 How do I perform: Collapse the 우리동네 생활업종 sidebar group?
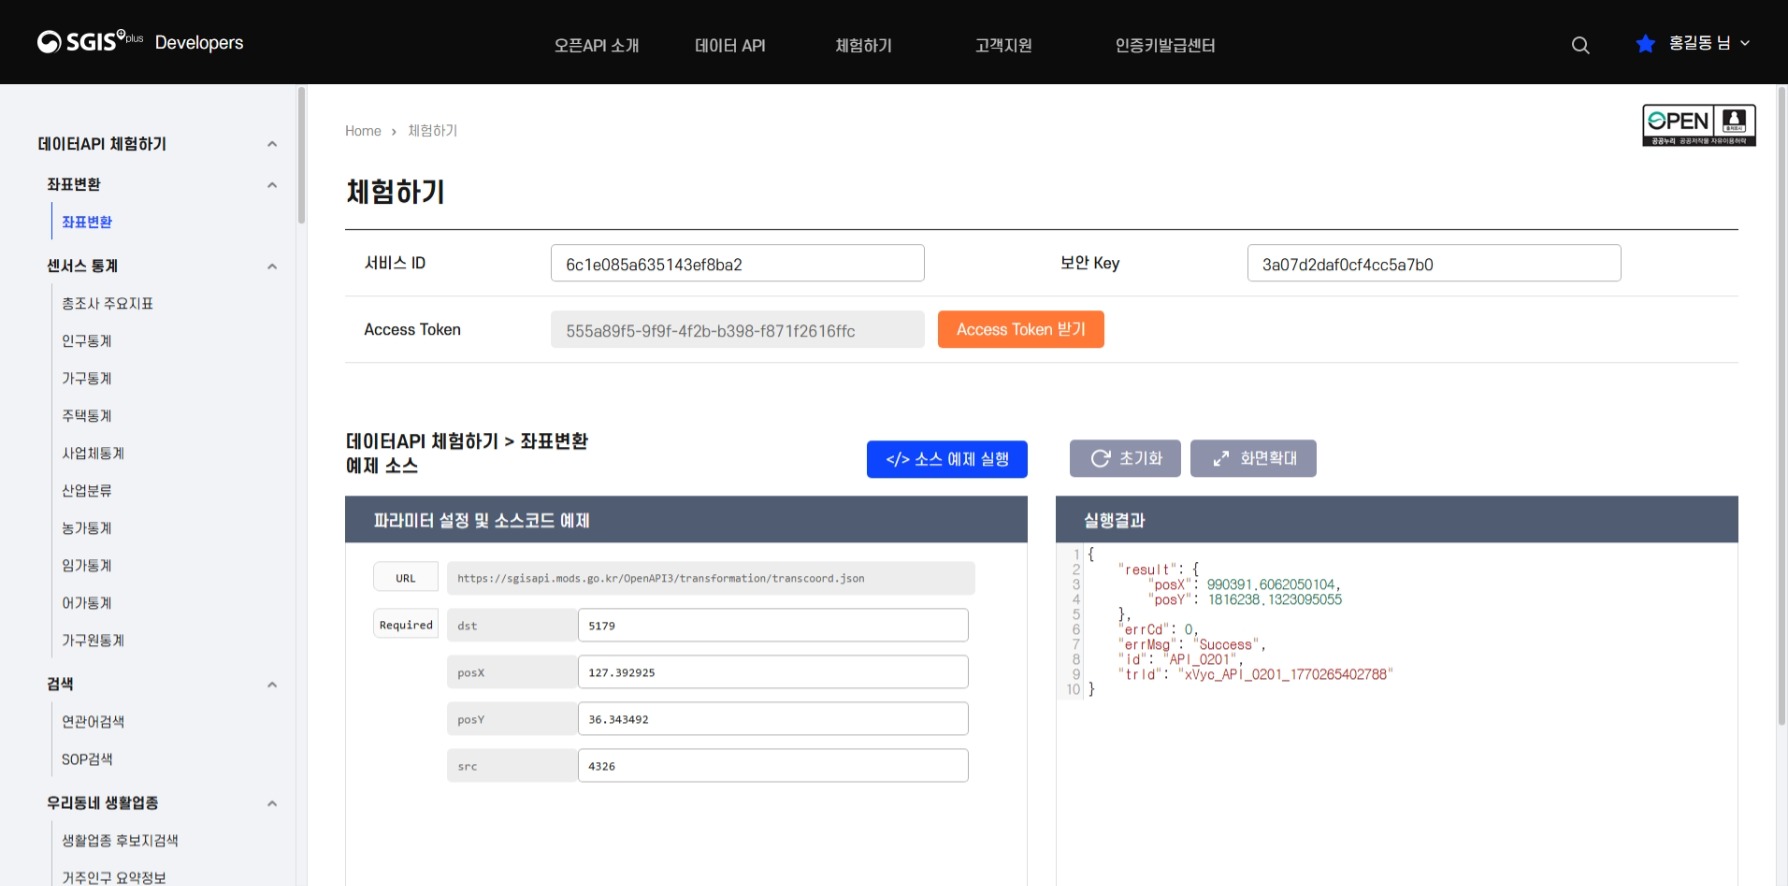[x=272, y=804]
